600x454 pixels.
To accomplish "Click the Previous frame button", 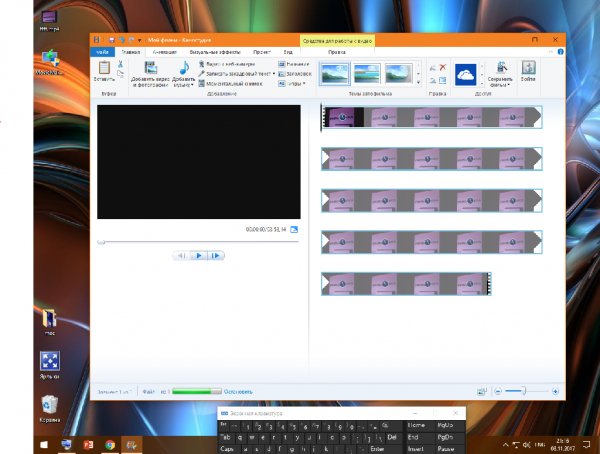I will point(182,255).
